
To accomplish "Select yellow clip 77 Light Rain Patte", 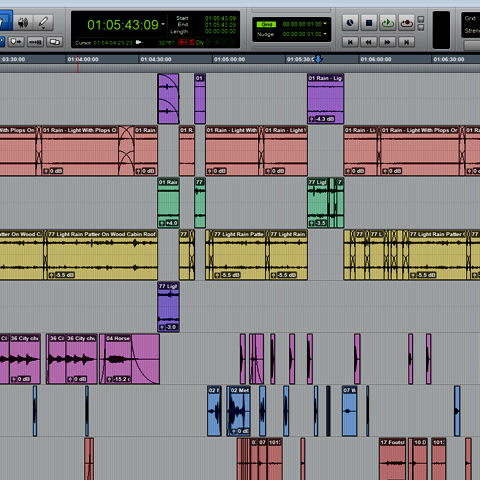I will (x=239, y=255).
